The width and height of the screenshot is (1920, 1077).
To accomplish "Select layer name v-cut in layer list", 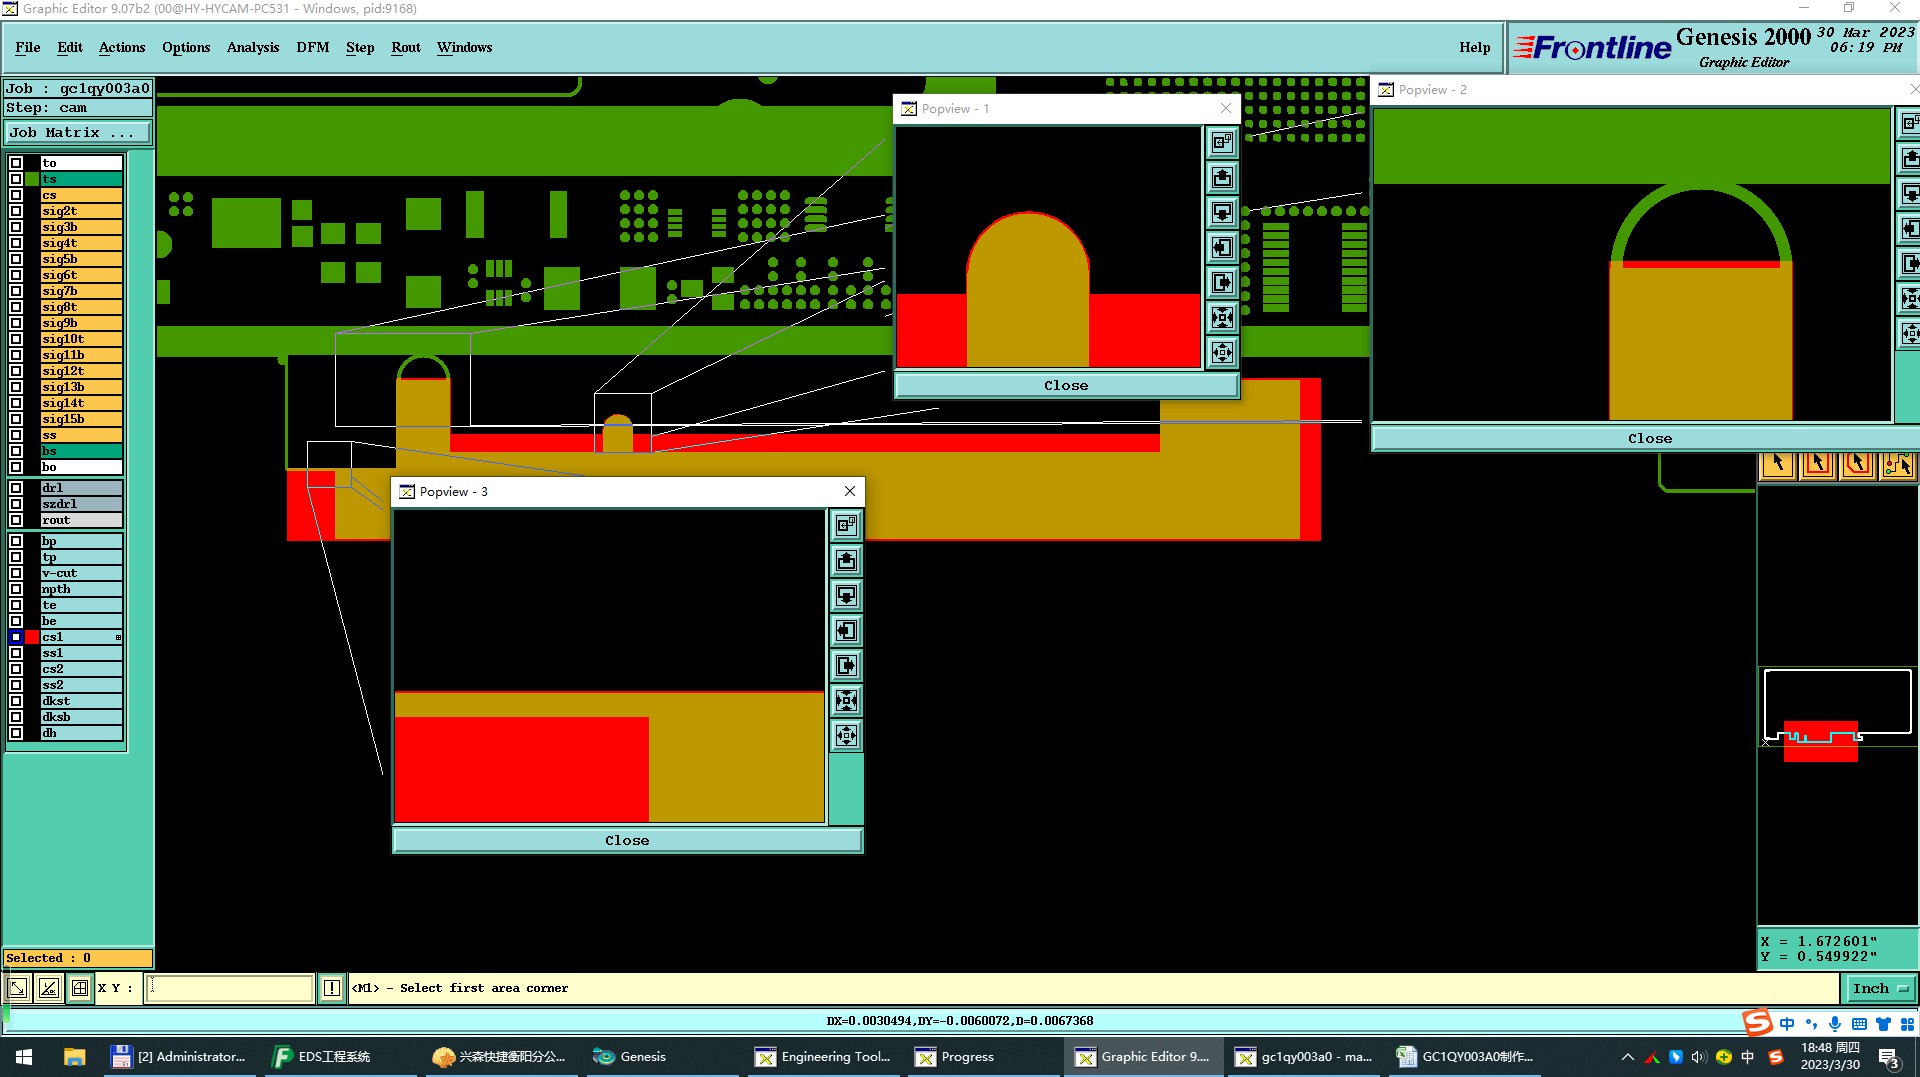I will (x=81, y=573).
